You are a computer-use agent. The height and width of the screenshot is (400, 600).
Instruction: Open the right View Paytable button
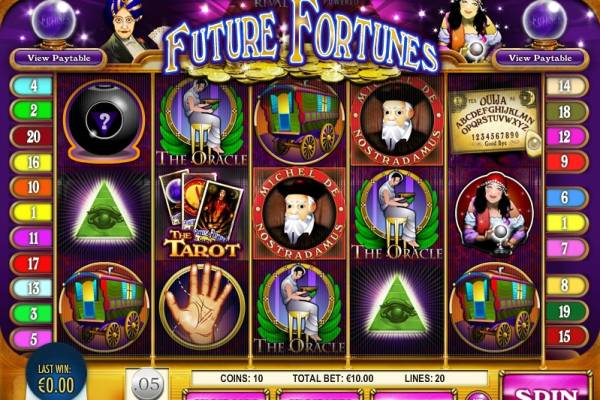click(540, 58)
